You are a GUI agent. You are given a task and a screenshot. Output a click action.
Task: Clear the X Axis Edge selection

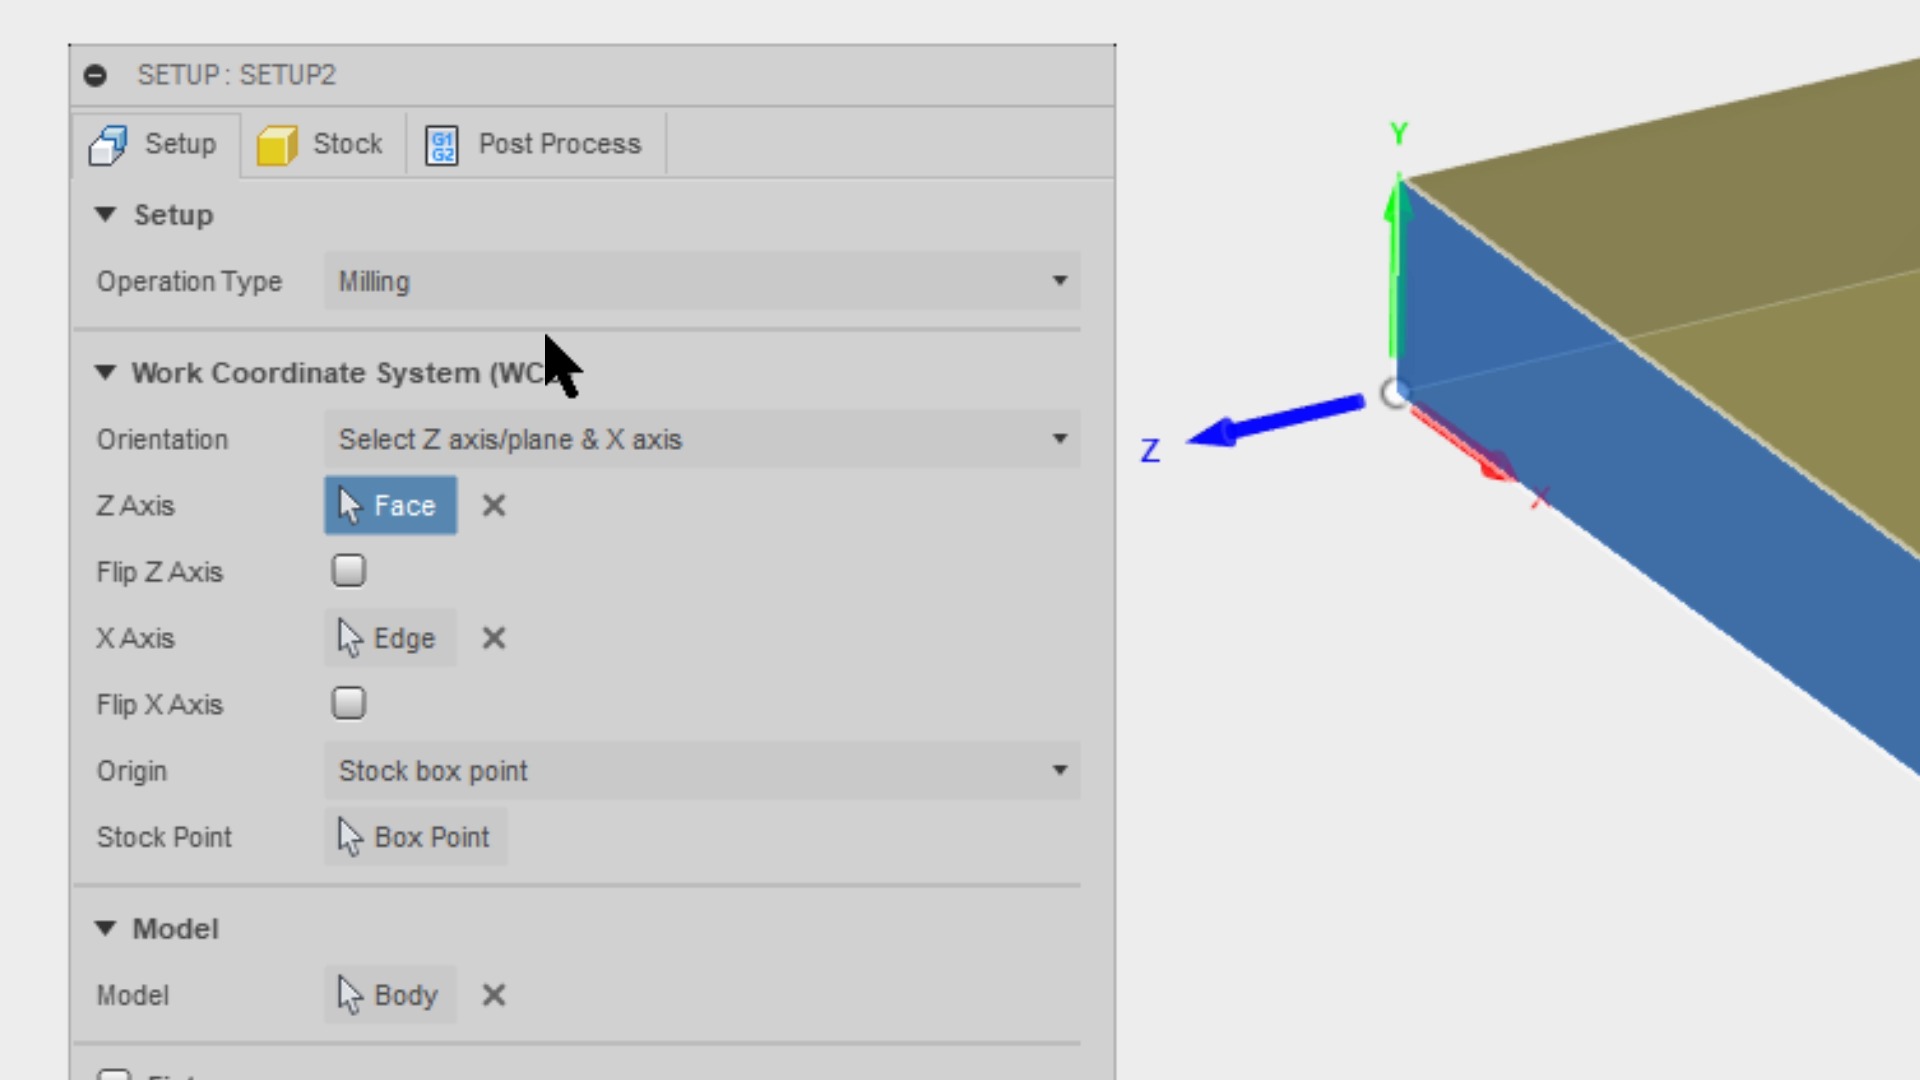point(493,638)
